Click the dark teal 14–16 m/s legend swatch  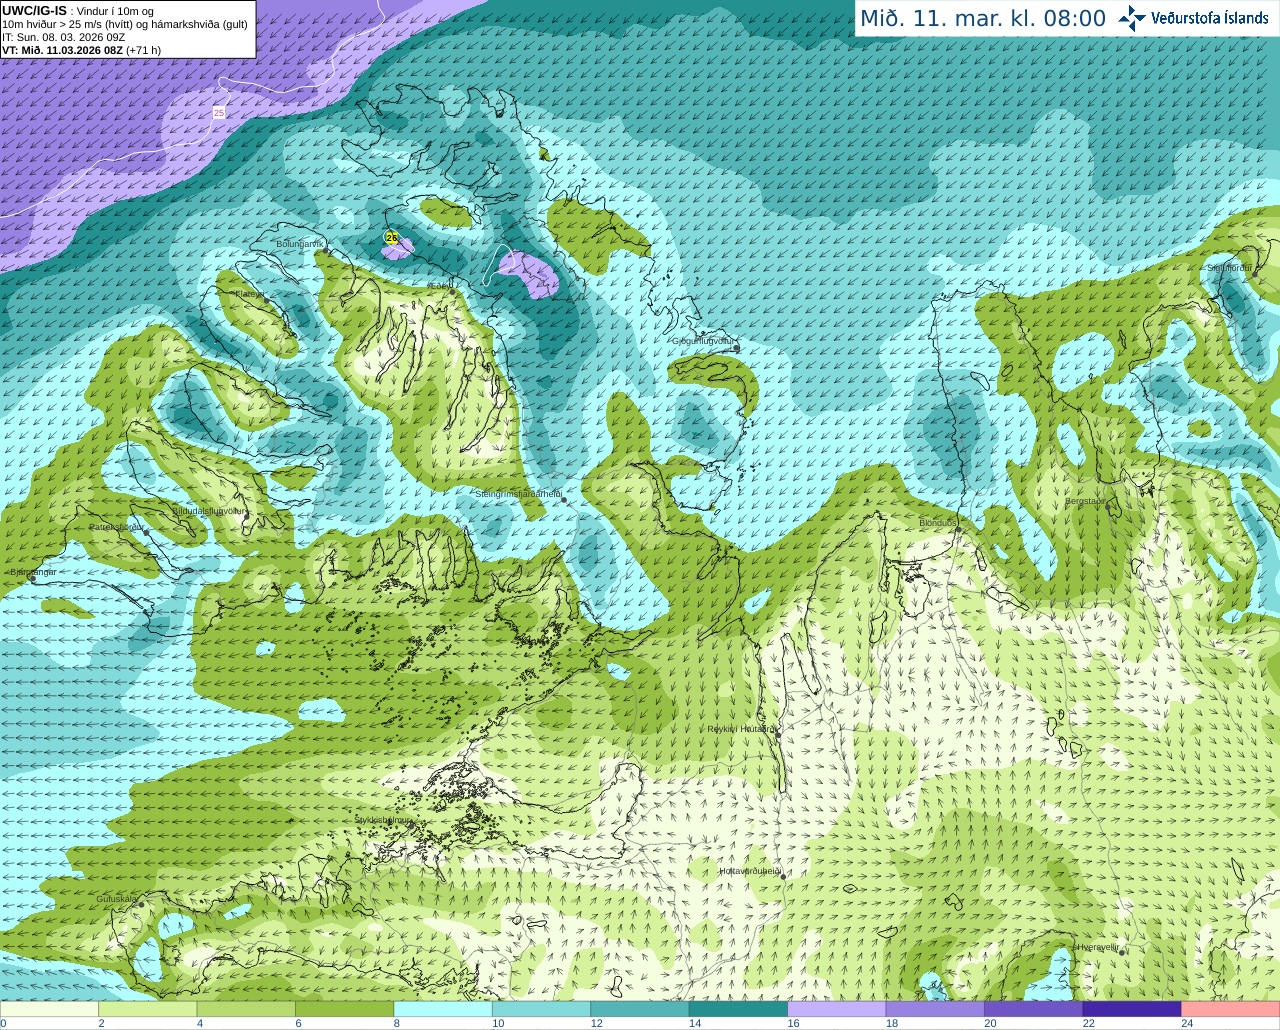coord(738,1009)
